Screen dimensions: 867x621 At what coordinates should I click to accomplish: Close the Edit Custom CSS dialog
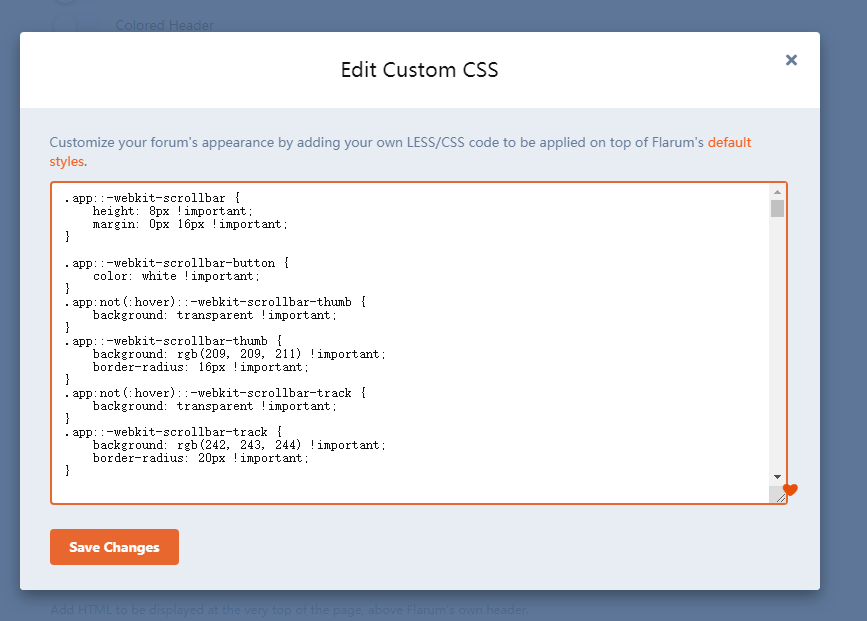791,60
